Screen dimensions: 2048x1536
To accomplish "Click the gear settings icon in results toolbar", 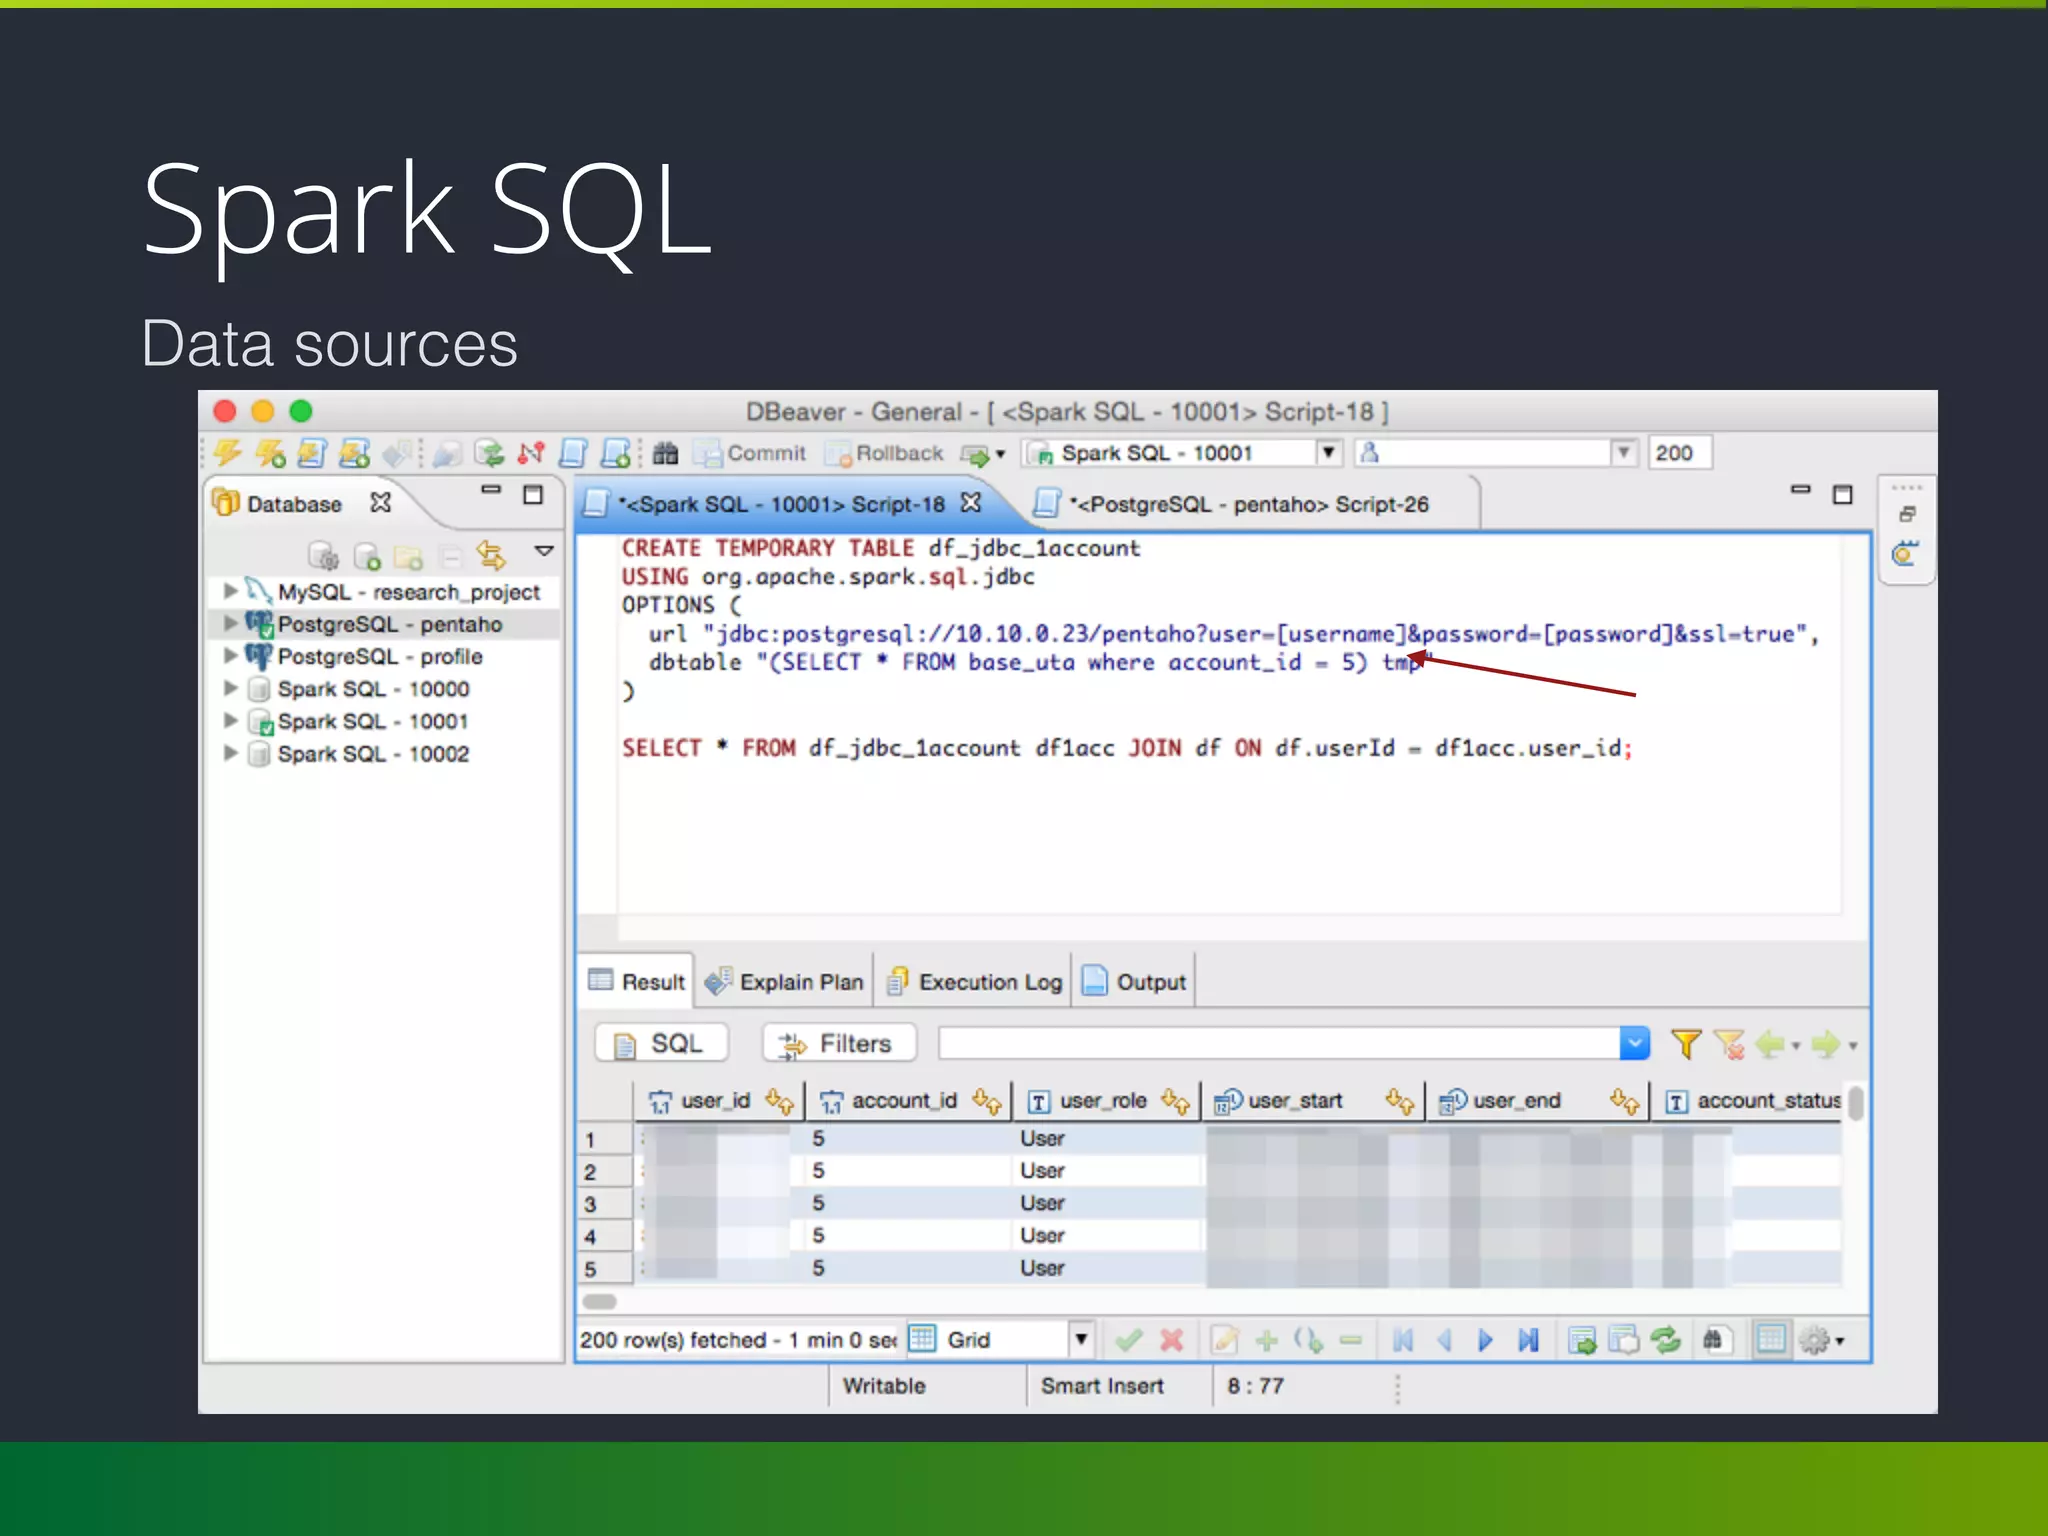I will coord(1814,1340).
